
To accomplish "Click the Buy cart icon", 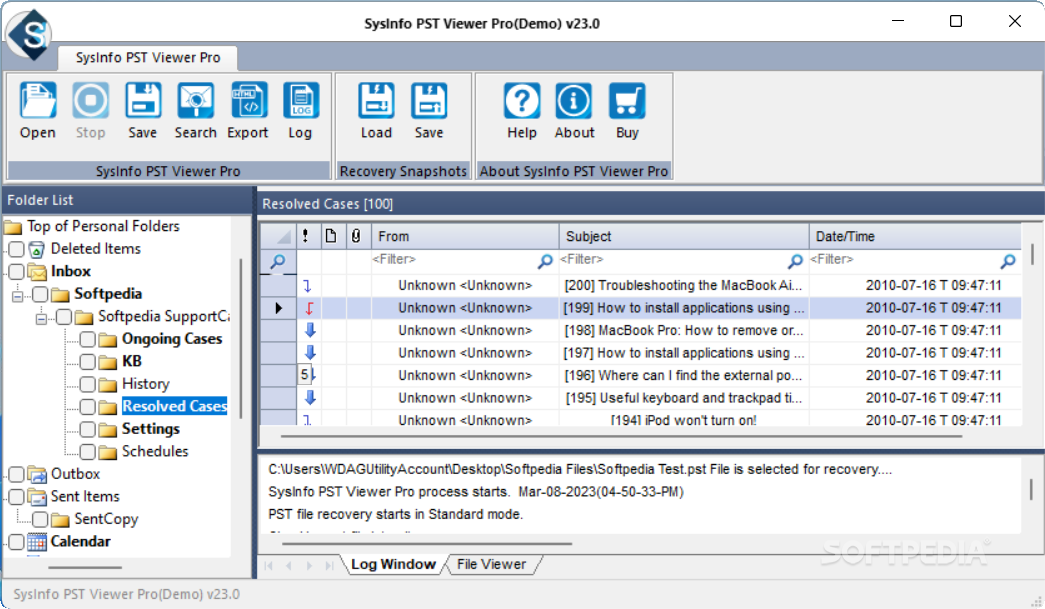I will click(x=627, y=101).
